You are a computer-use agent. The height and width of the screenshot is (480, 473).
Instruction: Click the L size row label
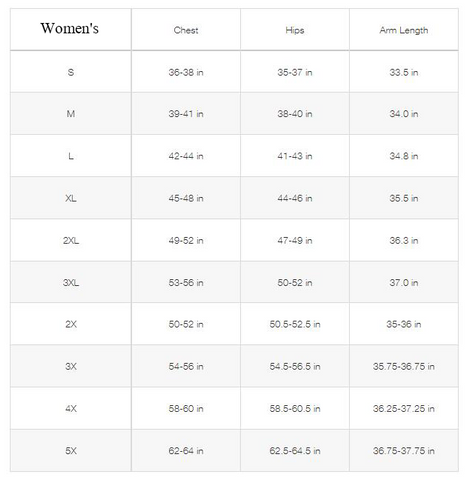point(71,156)
